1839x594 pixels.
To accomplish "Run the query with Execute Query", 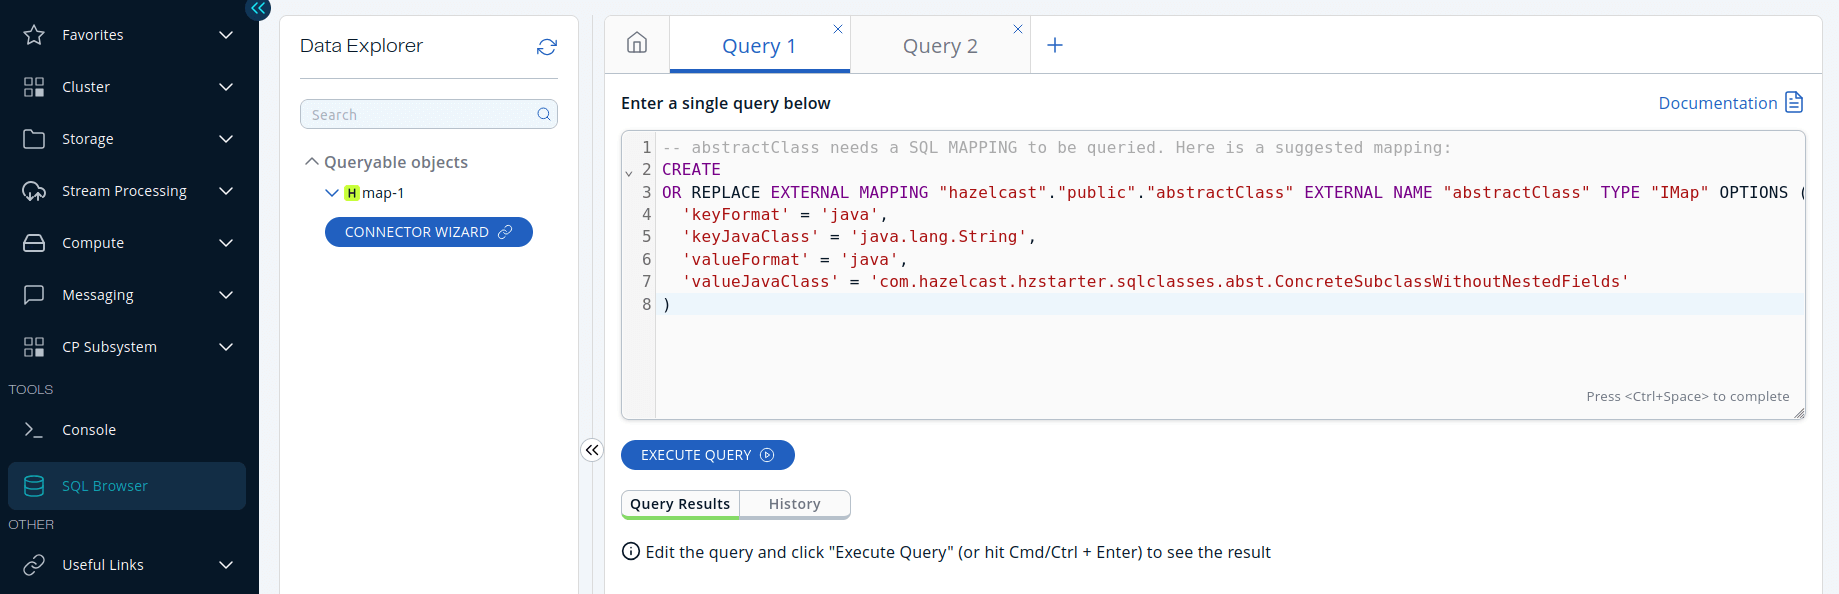I will pyautogui.click(x=707, y=455).
